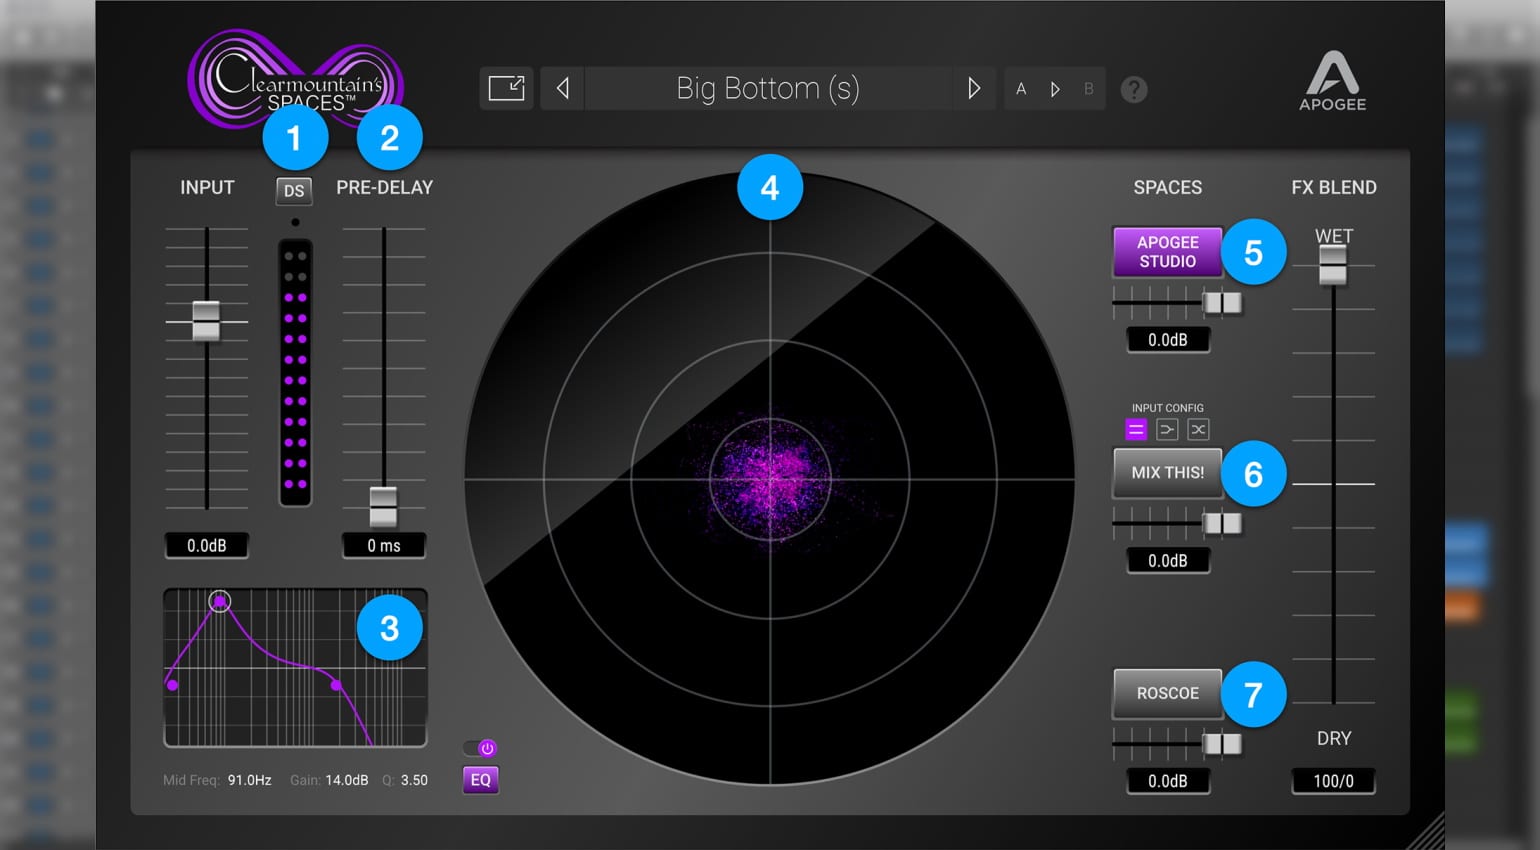Click the 0 ms pre-delay value field
Image resolution: width=1540 pixels, height=850 pixels.
click(384, 545)
